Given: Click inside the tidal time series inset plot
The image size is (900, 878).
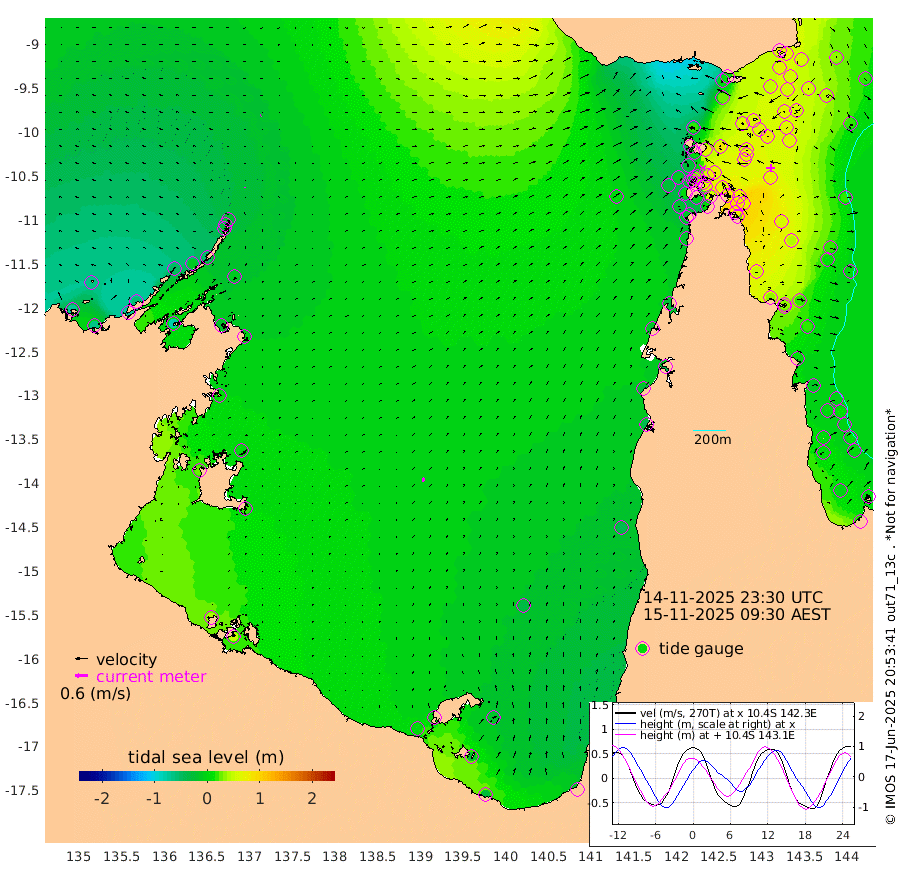Looking at the screenshot, I should (734, 764).
